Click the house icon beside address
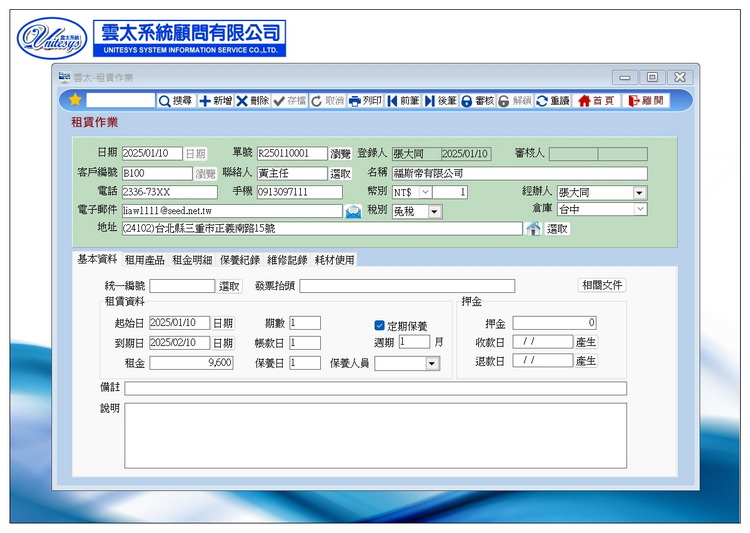The height and width of the screenshot is (533, 750). click(533, 229)
